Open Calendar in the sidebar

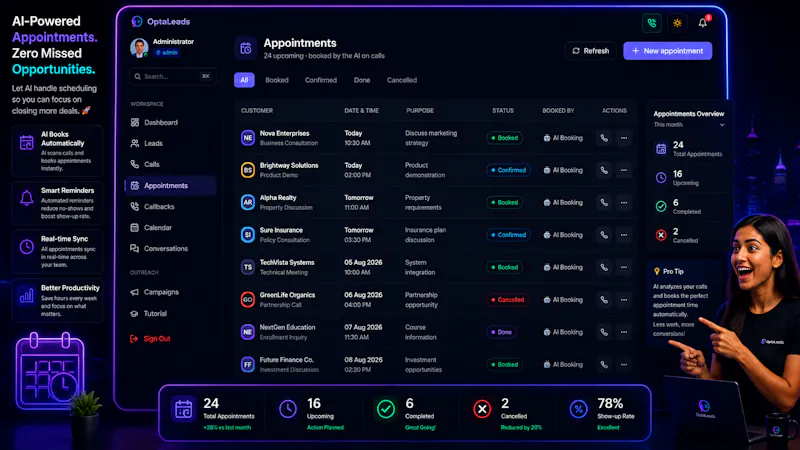170,228
